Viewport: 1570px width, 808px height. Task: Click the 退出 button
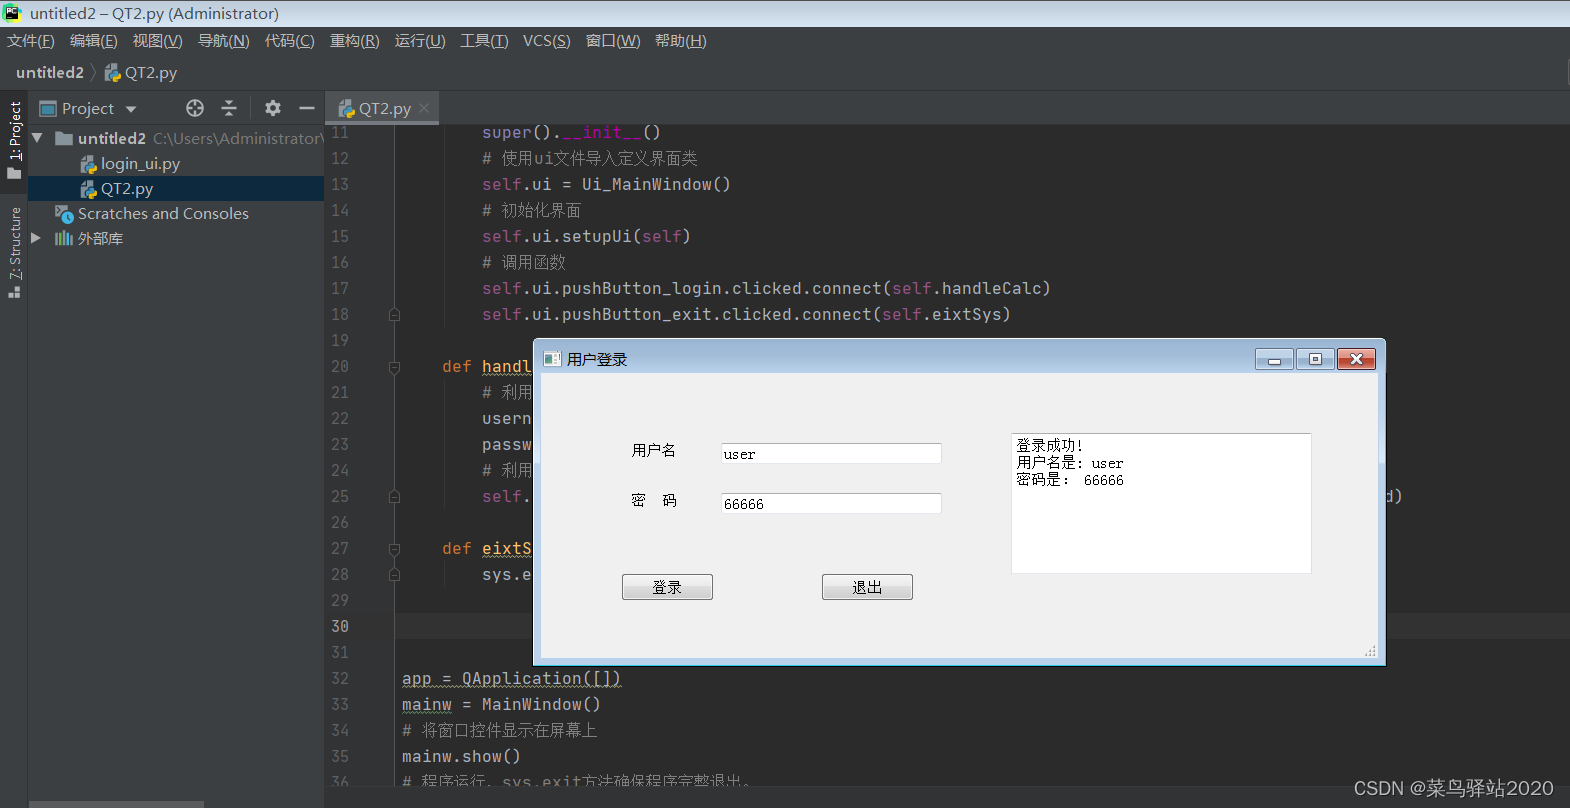pos(867,587)
